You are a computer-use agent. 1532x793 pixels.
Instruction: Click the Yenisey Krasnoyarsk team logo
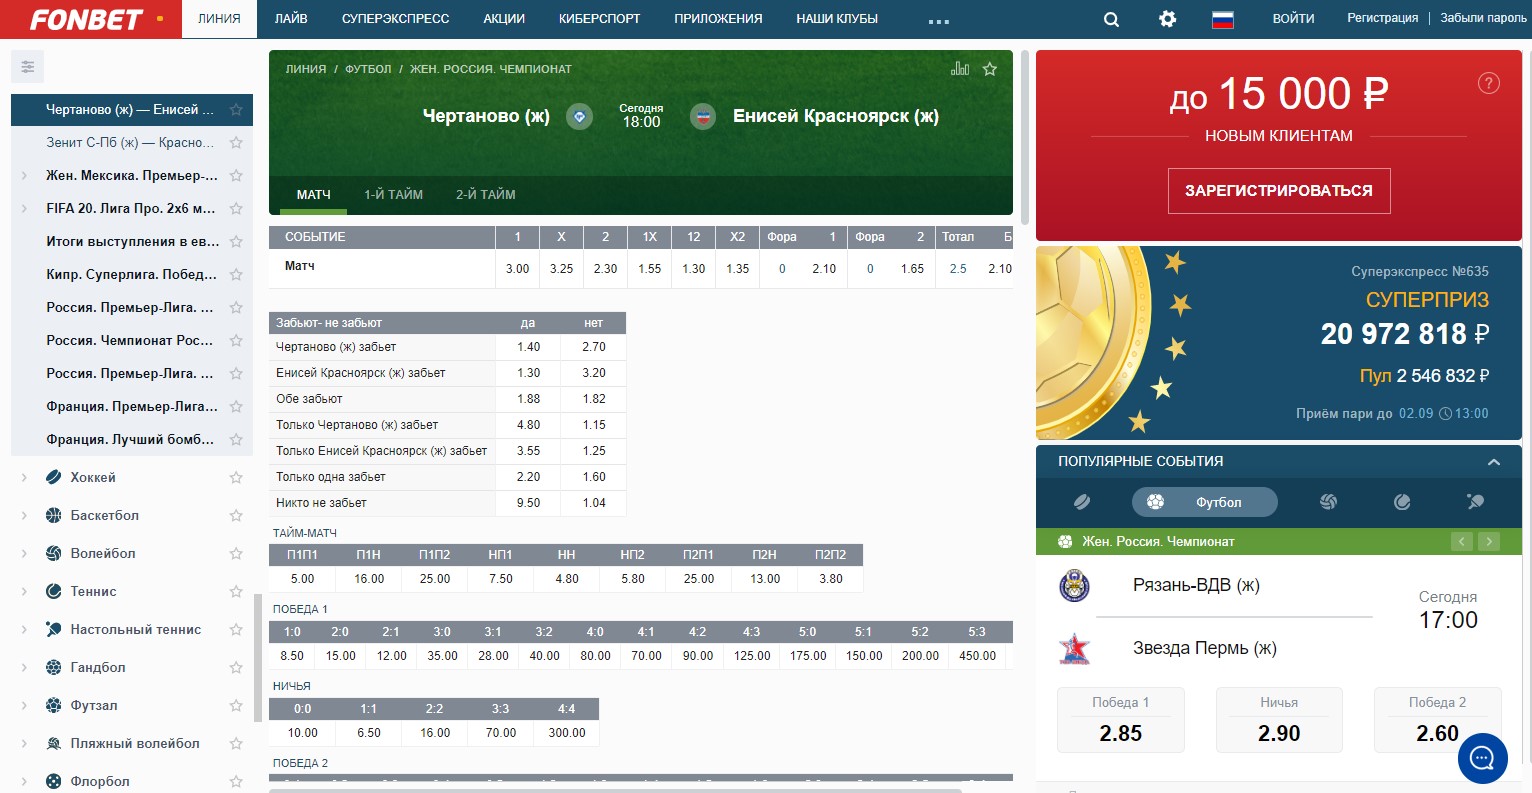pyautogui.click(x=703, y=117)
